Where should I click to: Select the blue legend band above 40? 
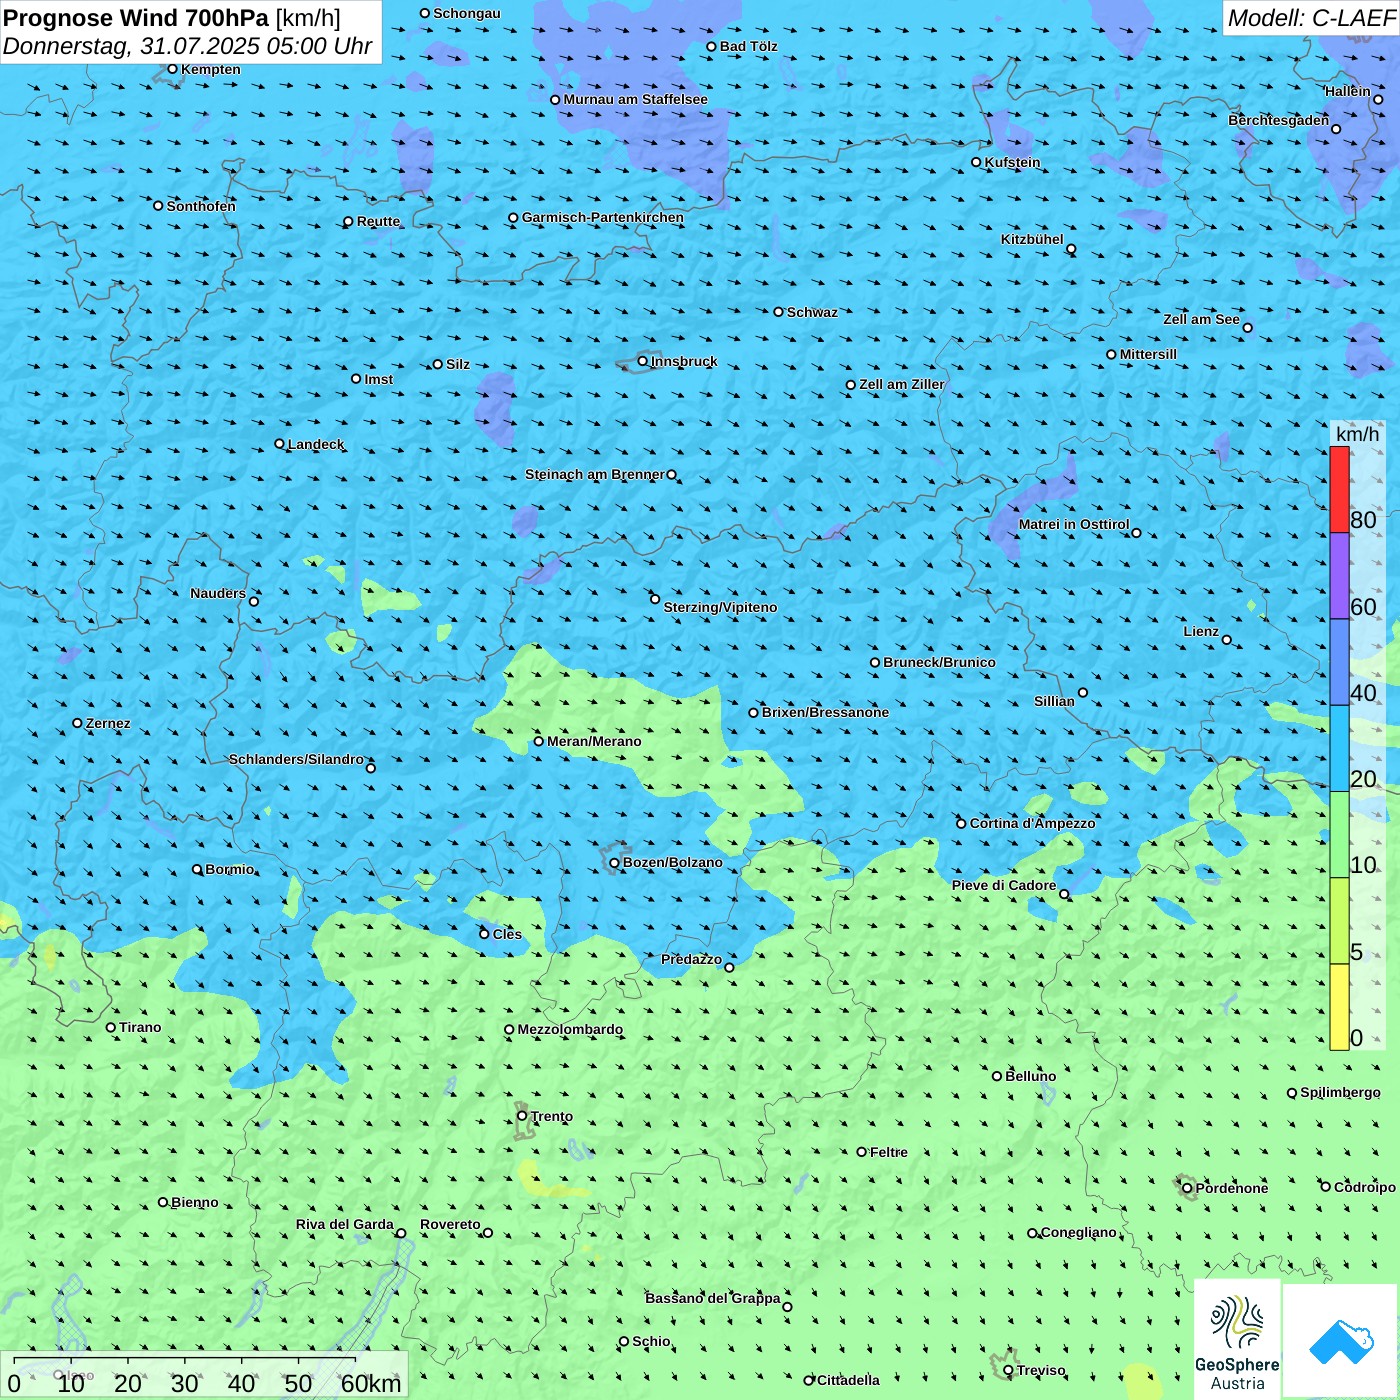pos(1339,662)
